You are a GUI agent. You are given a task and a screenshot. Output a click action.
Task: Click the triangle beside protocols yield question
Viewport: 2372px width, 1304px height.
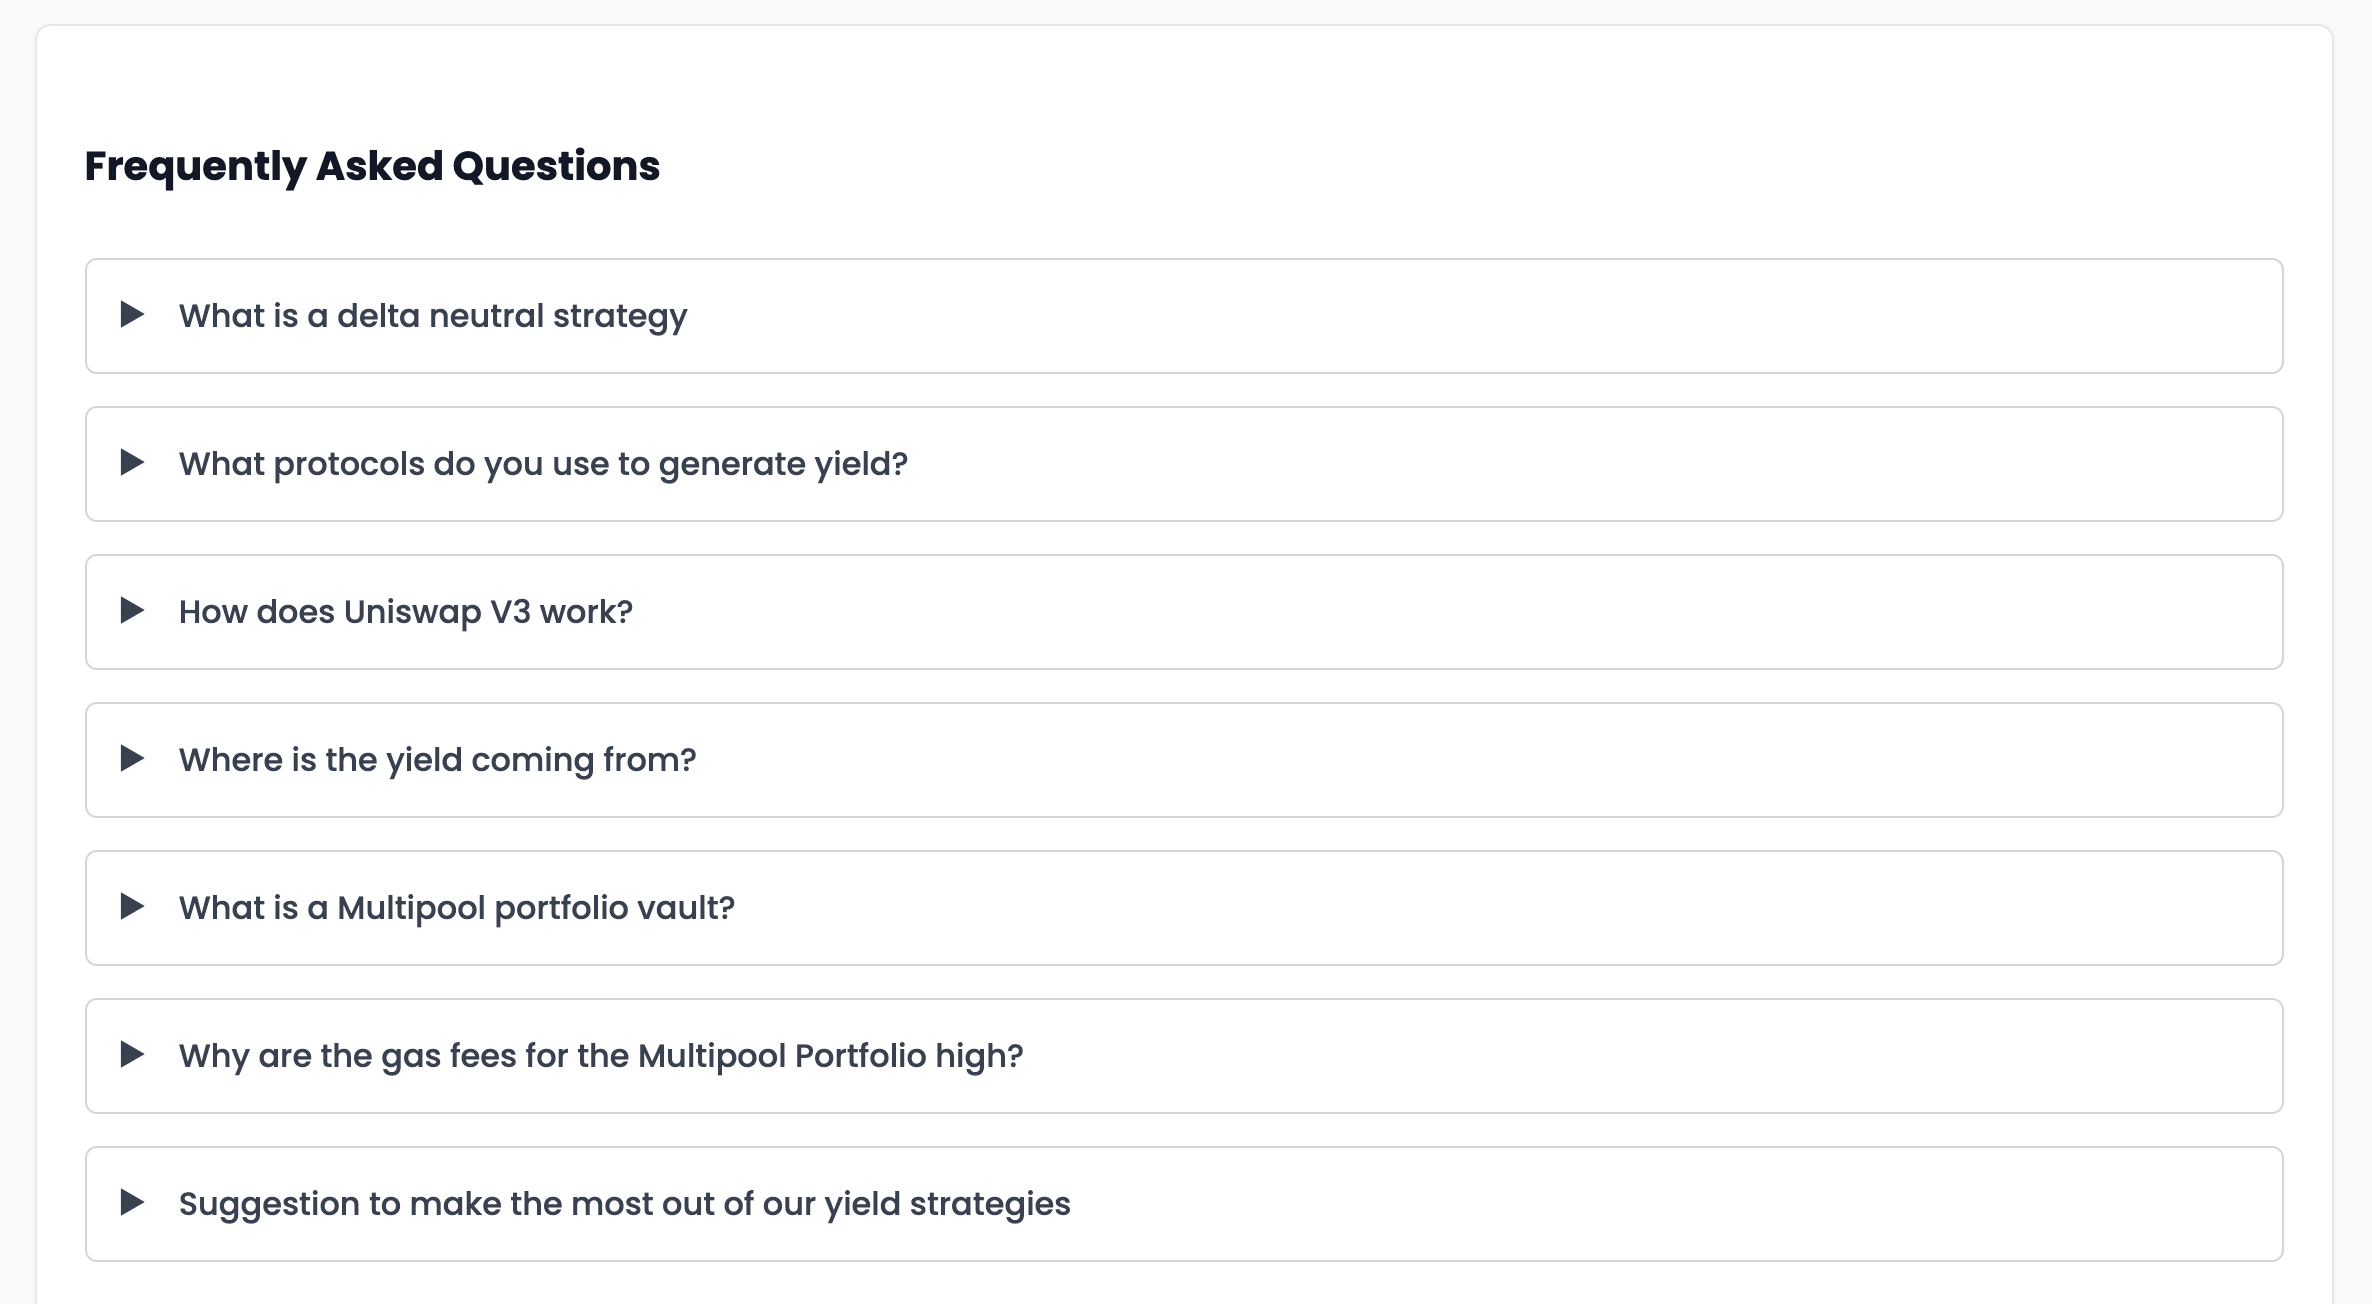coord(132,463)
